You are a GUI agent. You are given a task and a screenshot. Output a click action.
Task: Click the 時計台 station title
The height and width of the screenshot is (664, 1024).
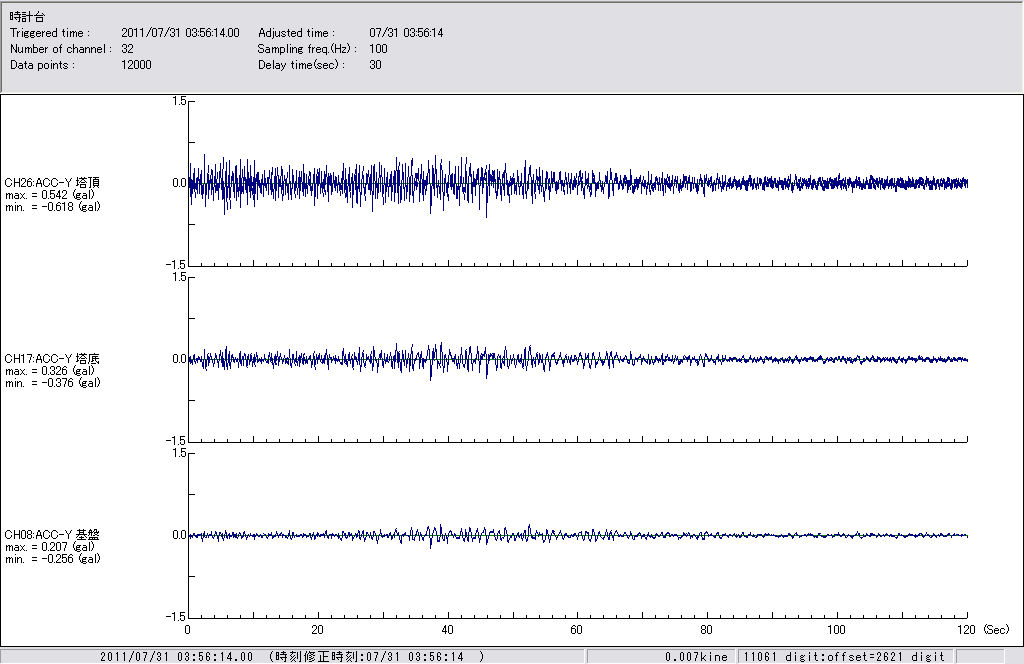click(27, 17)
